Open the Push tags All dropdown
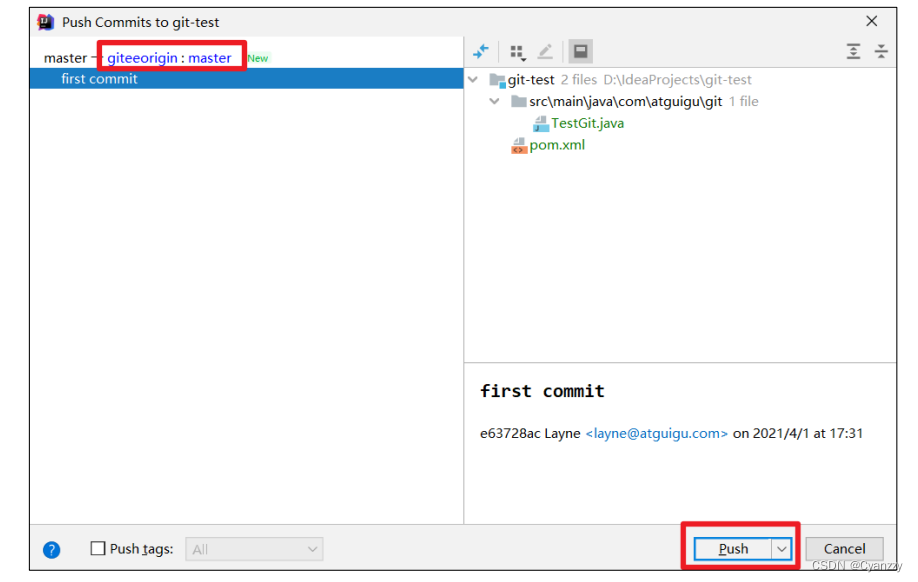Viewport: 918px width, 582px height. [254, 549]
